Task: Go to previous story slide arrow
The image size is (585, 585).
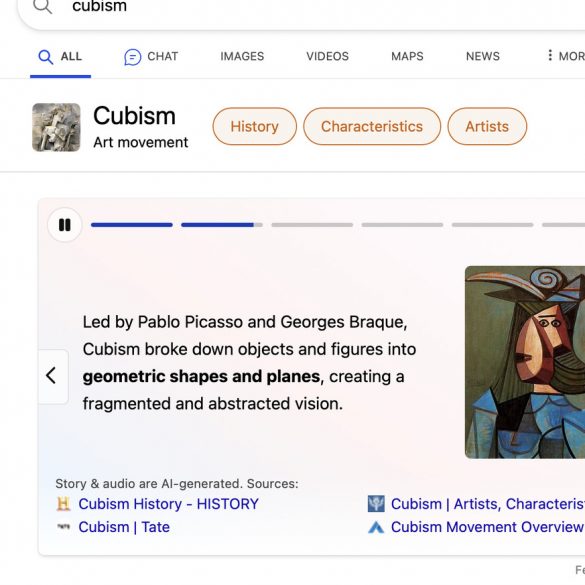Action: click(x=53, y=376)
